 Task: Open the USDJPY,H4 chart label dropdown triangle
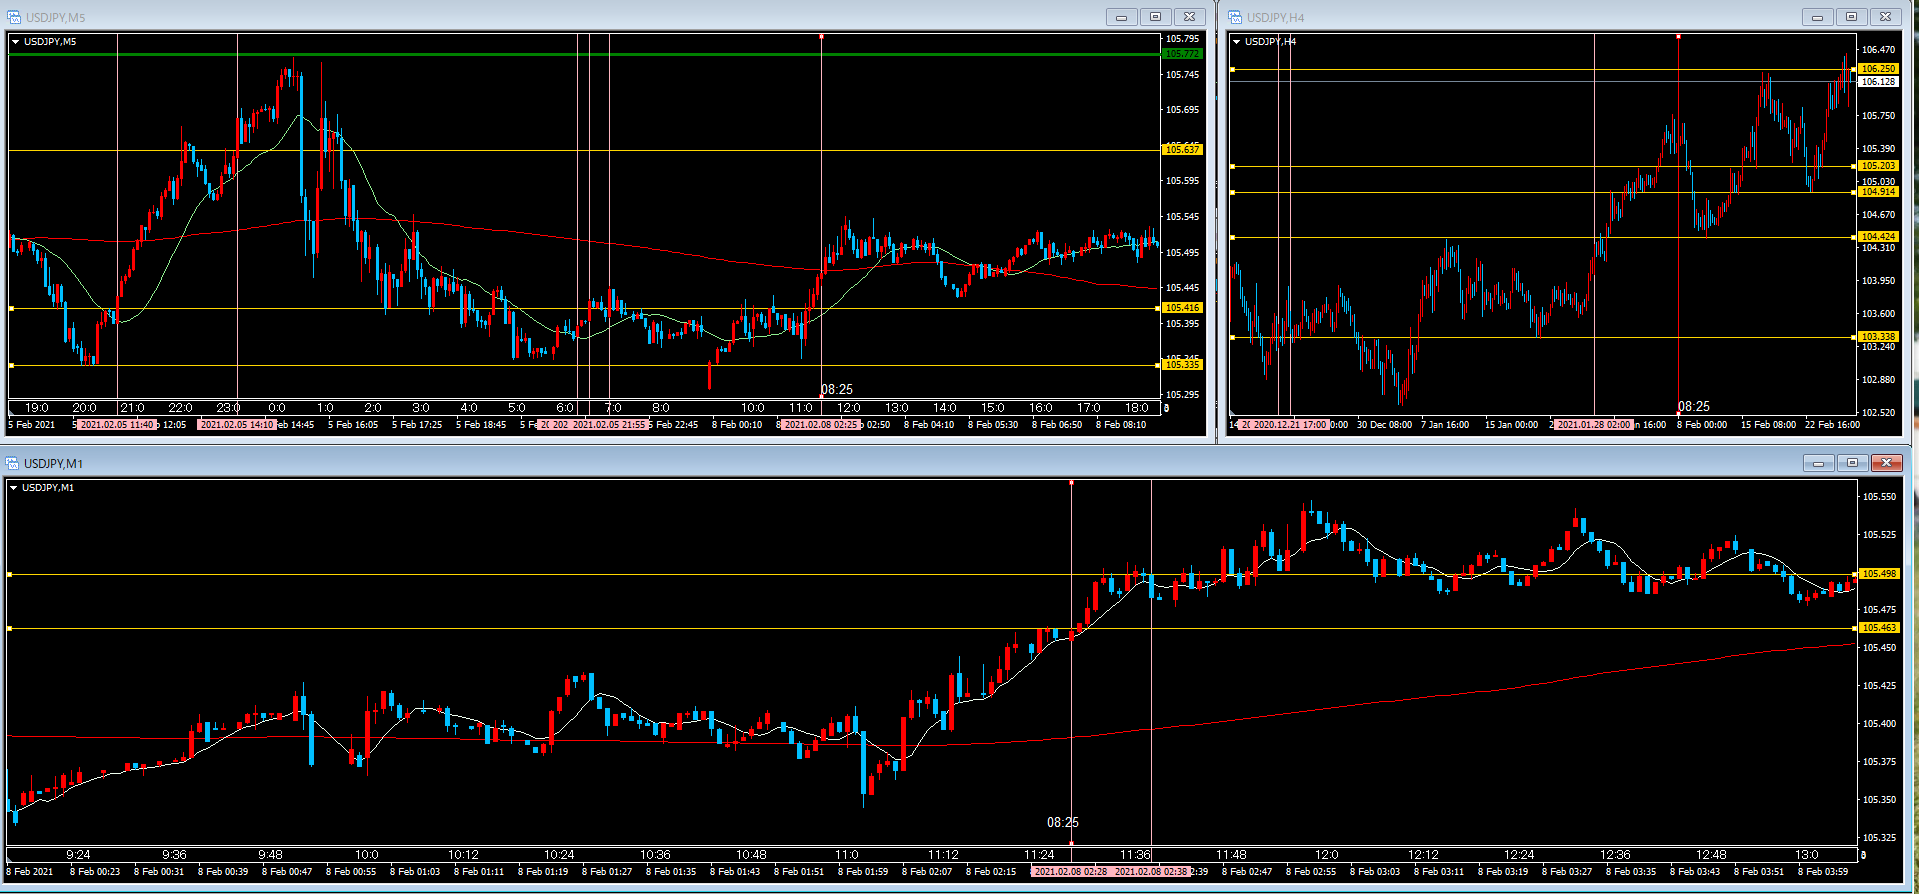pyautogui.click(x=1237, y=42)
